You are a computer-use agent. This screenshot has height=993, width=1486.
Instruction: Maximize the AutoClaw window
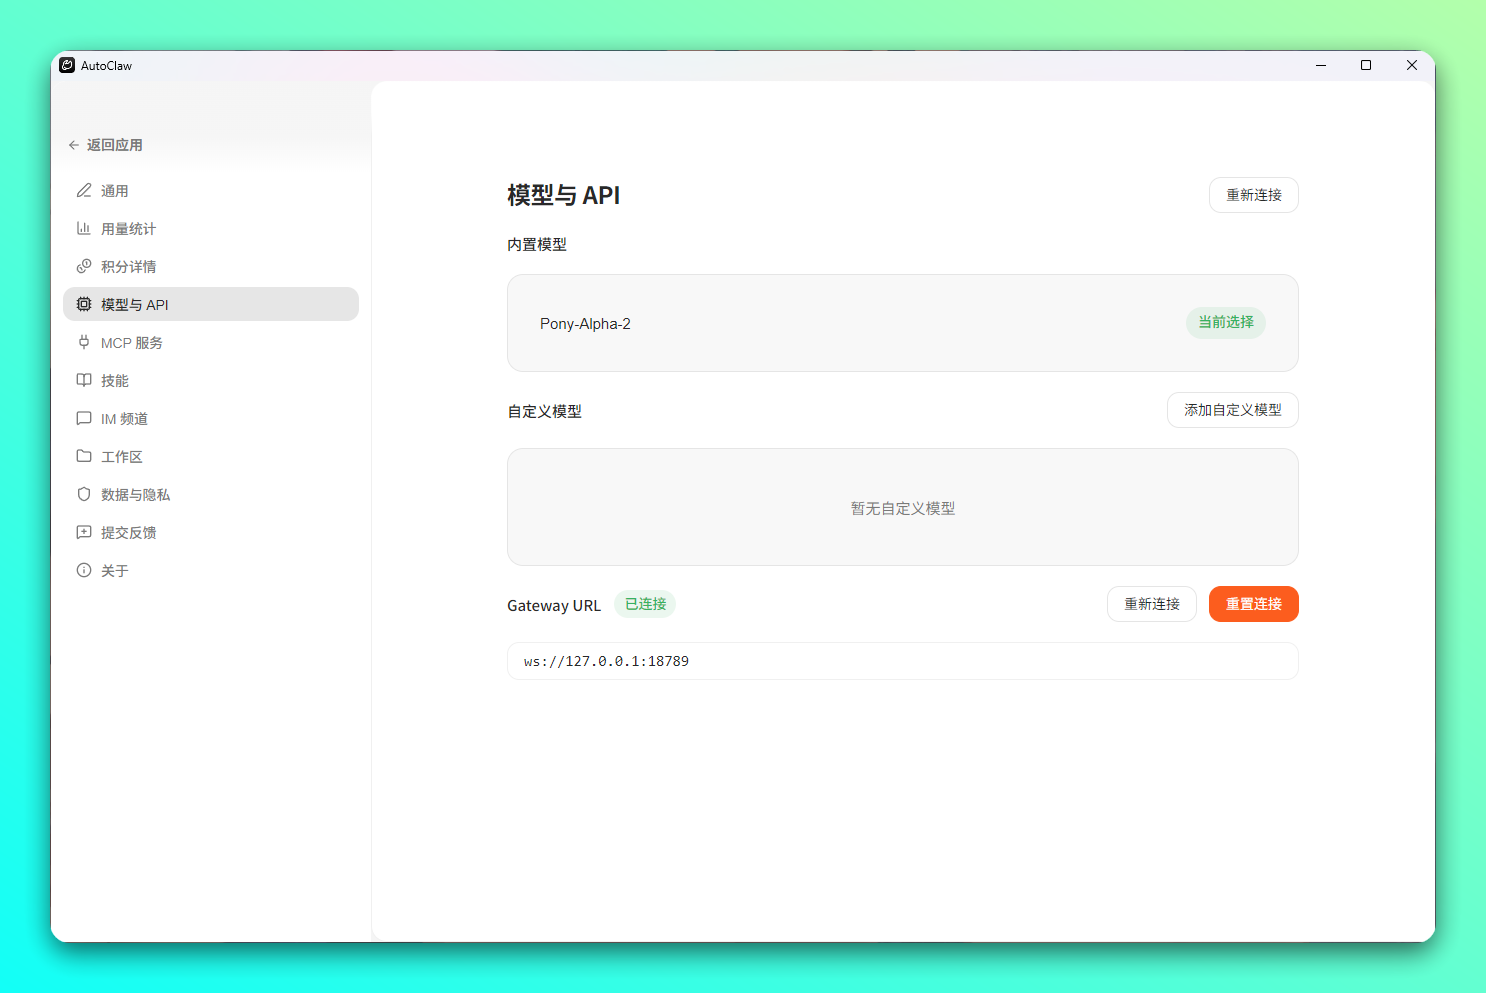coord(1365,65)
